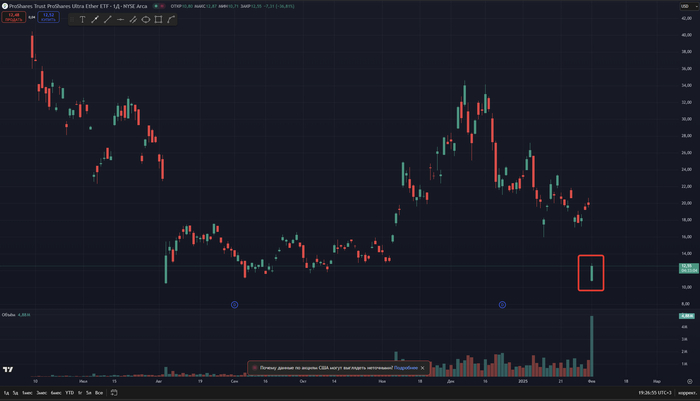Click the spread value between sell and buy
Image resolution: width=700 pixels, height=401 pixels.
[x=32, y=17]
